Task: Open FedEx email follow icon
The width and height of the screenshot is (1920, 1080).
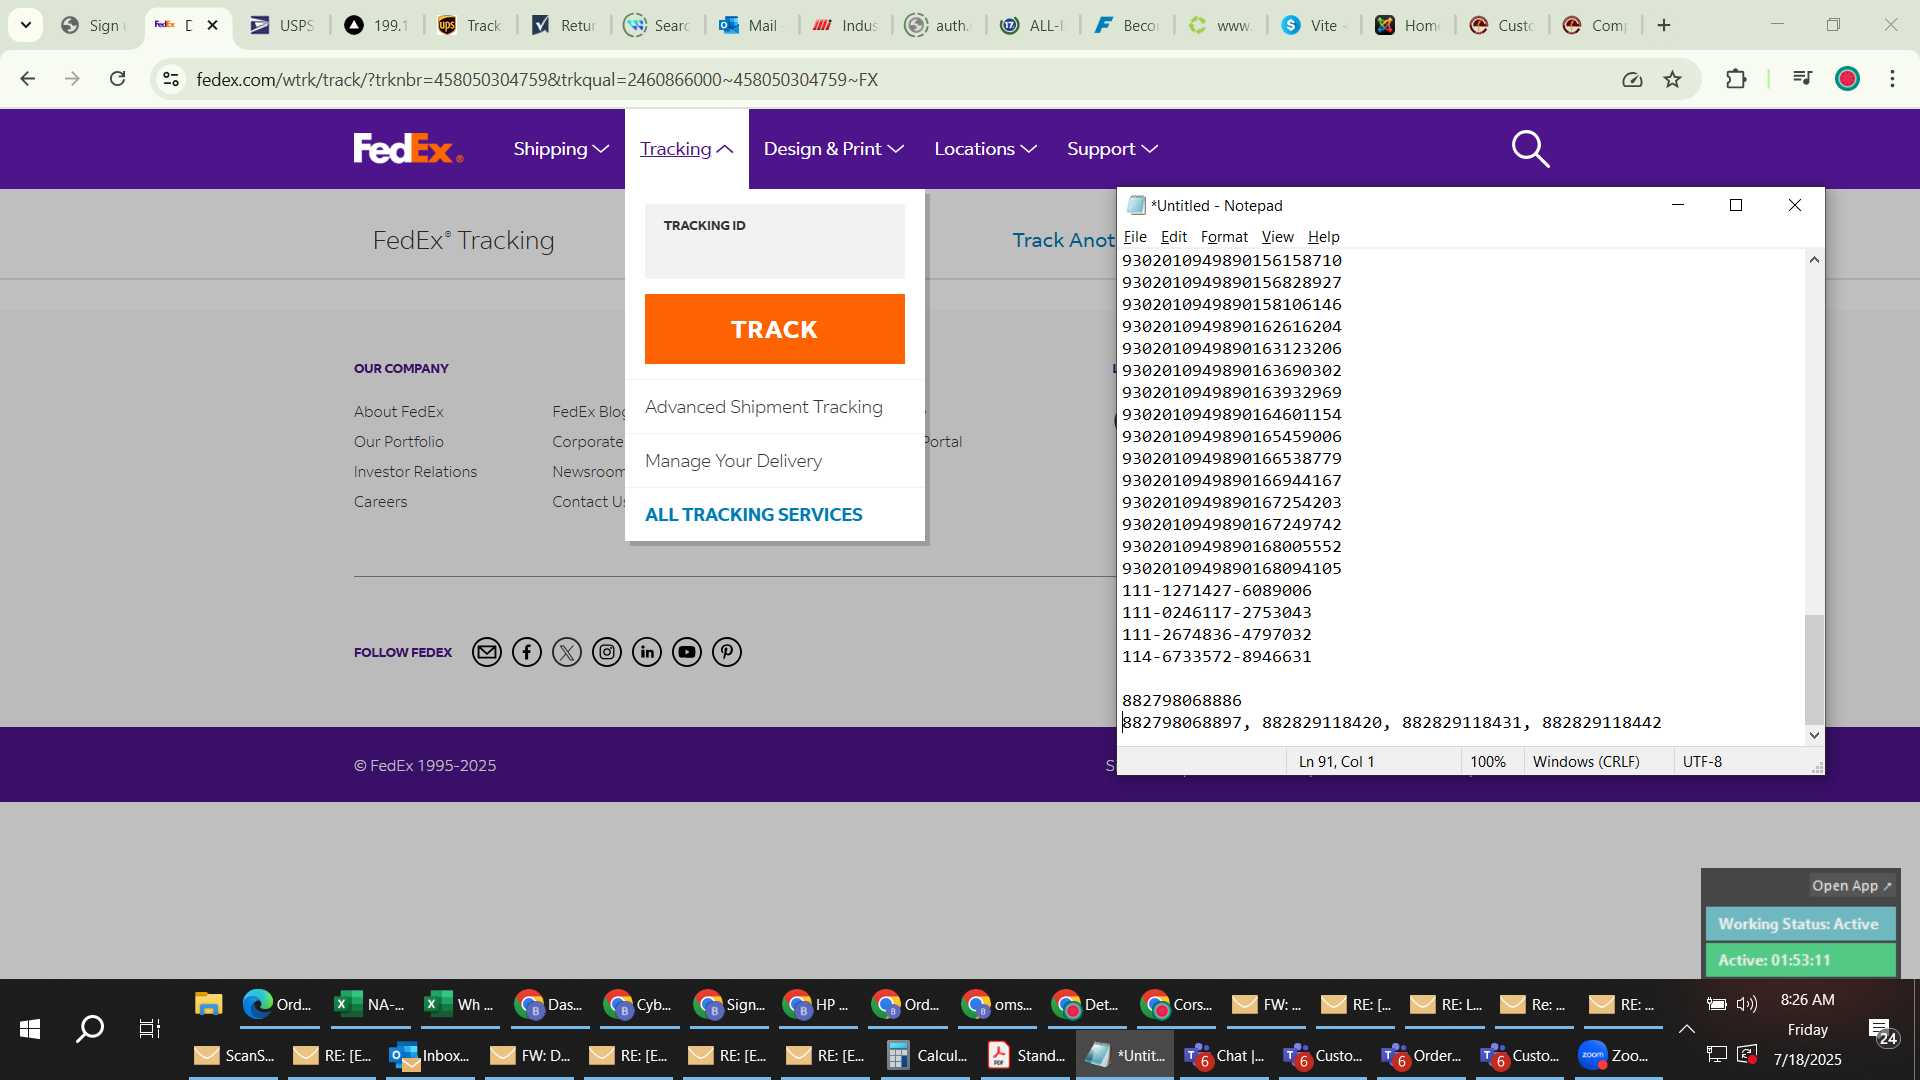Action: coord(487,653)
